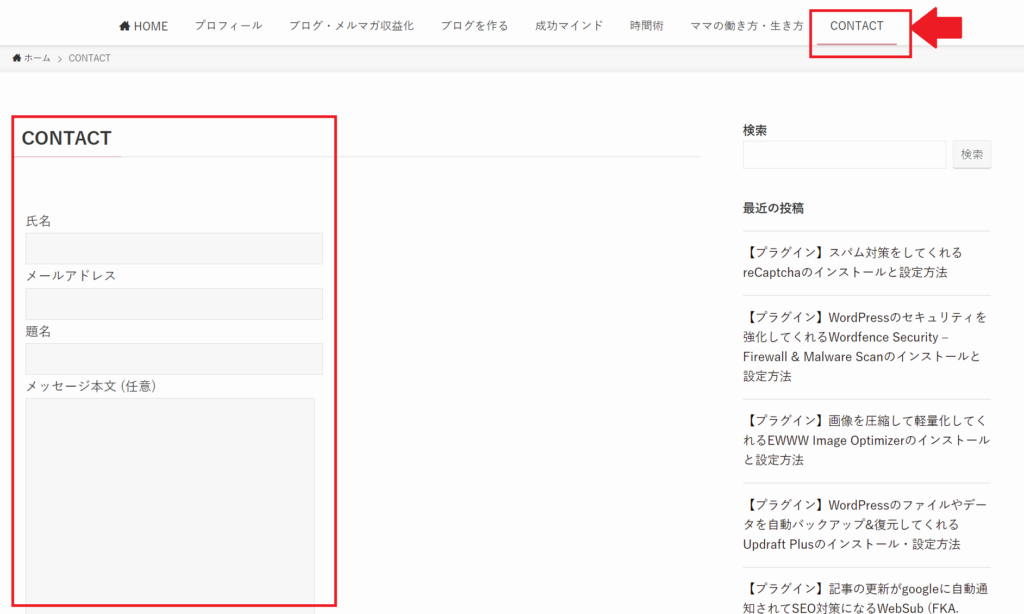Open the EWWW Image Optimizer post link
Viewport: 1024px width, 614px height.
click(x=866, y=440)
